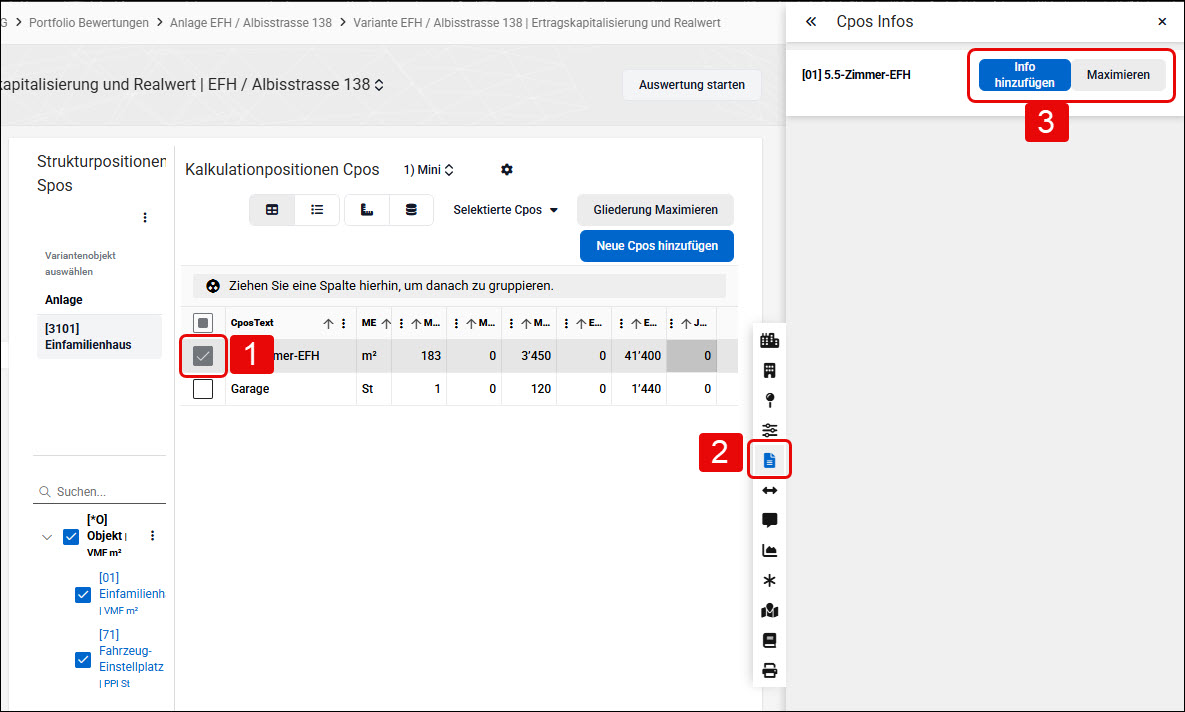The height and width of the screenshot is (712, 1185).
Task: Collapse Cpos Infos panel with double chevron
Action: (811, 21)
